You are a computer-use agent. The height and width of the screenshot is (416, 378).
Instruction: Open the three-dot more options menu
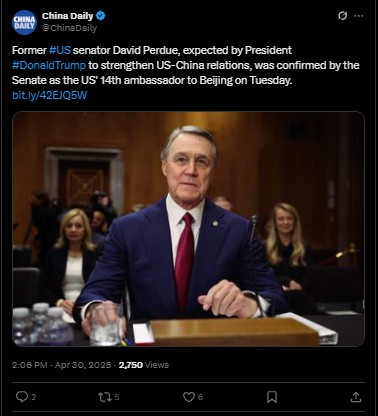[x=359, y=16]
